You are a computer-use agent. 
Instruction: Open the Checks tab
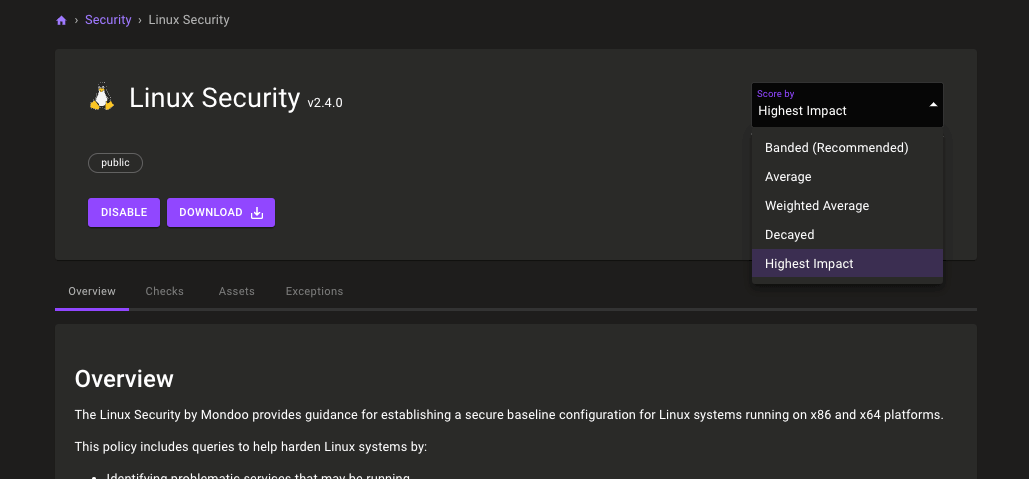coord(165,292)
